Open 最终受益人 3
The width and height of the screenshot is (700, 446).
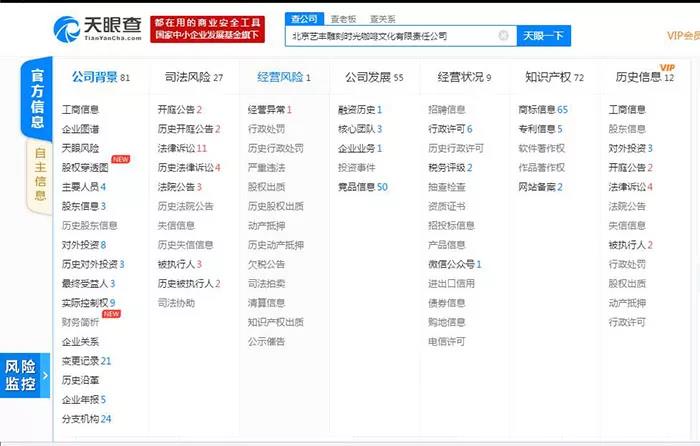88,283
